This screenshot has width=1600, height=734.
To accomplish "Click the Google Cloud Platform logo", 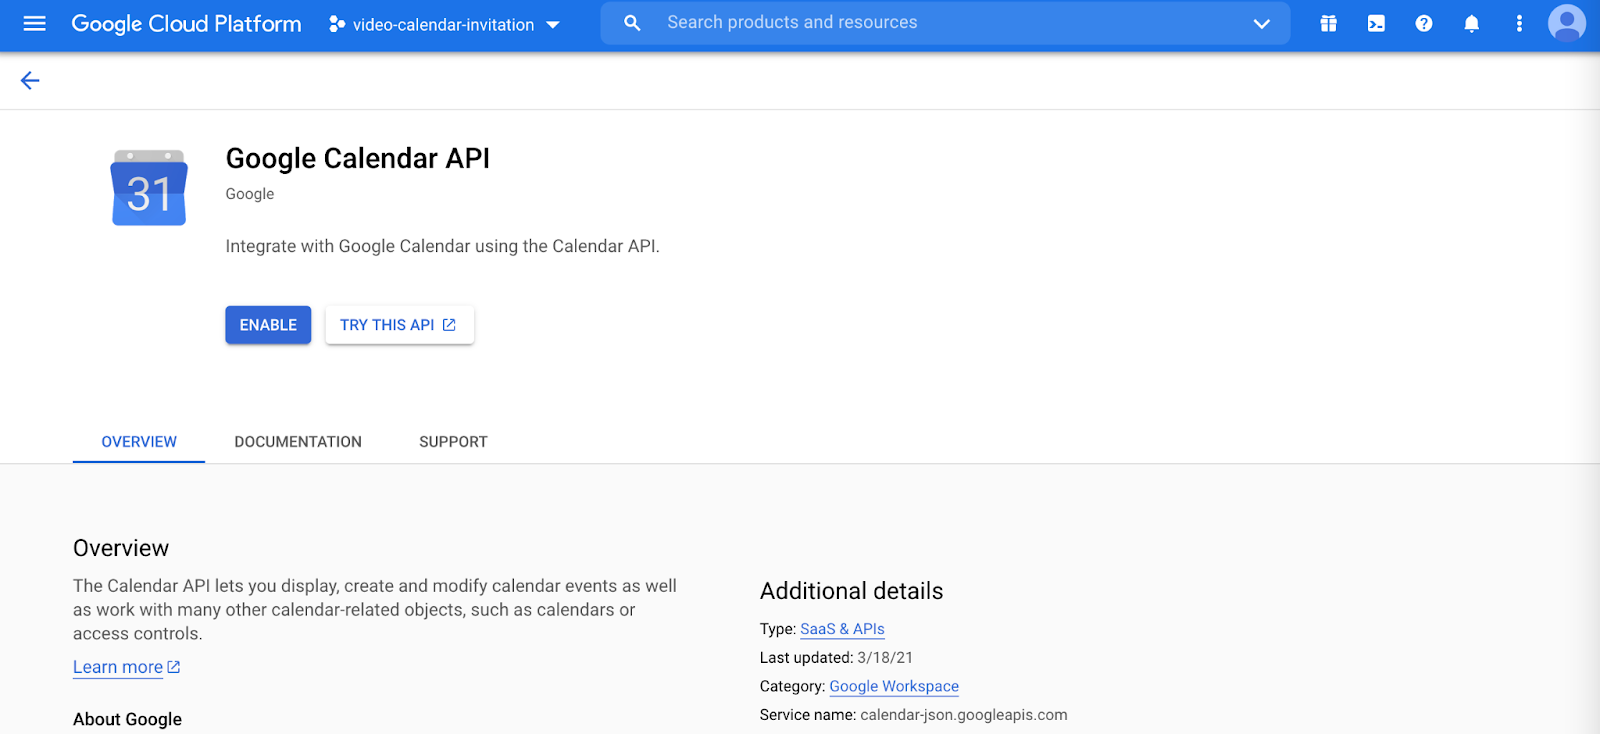I will (186, 24).
